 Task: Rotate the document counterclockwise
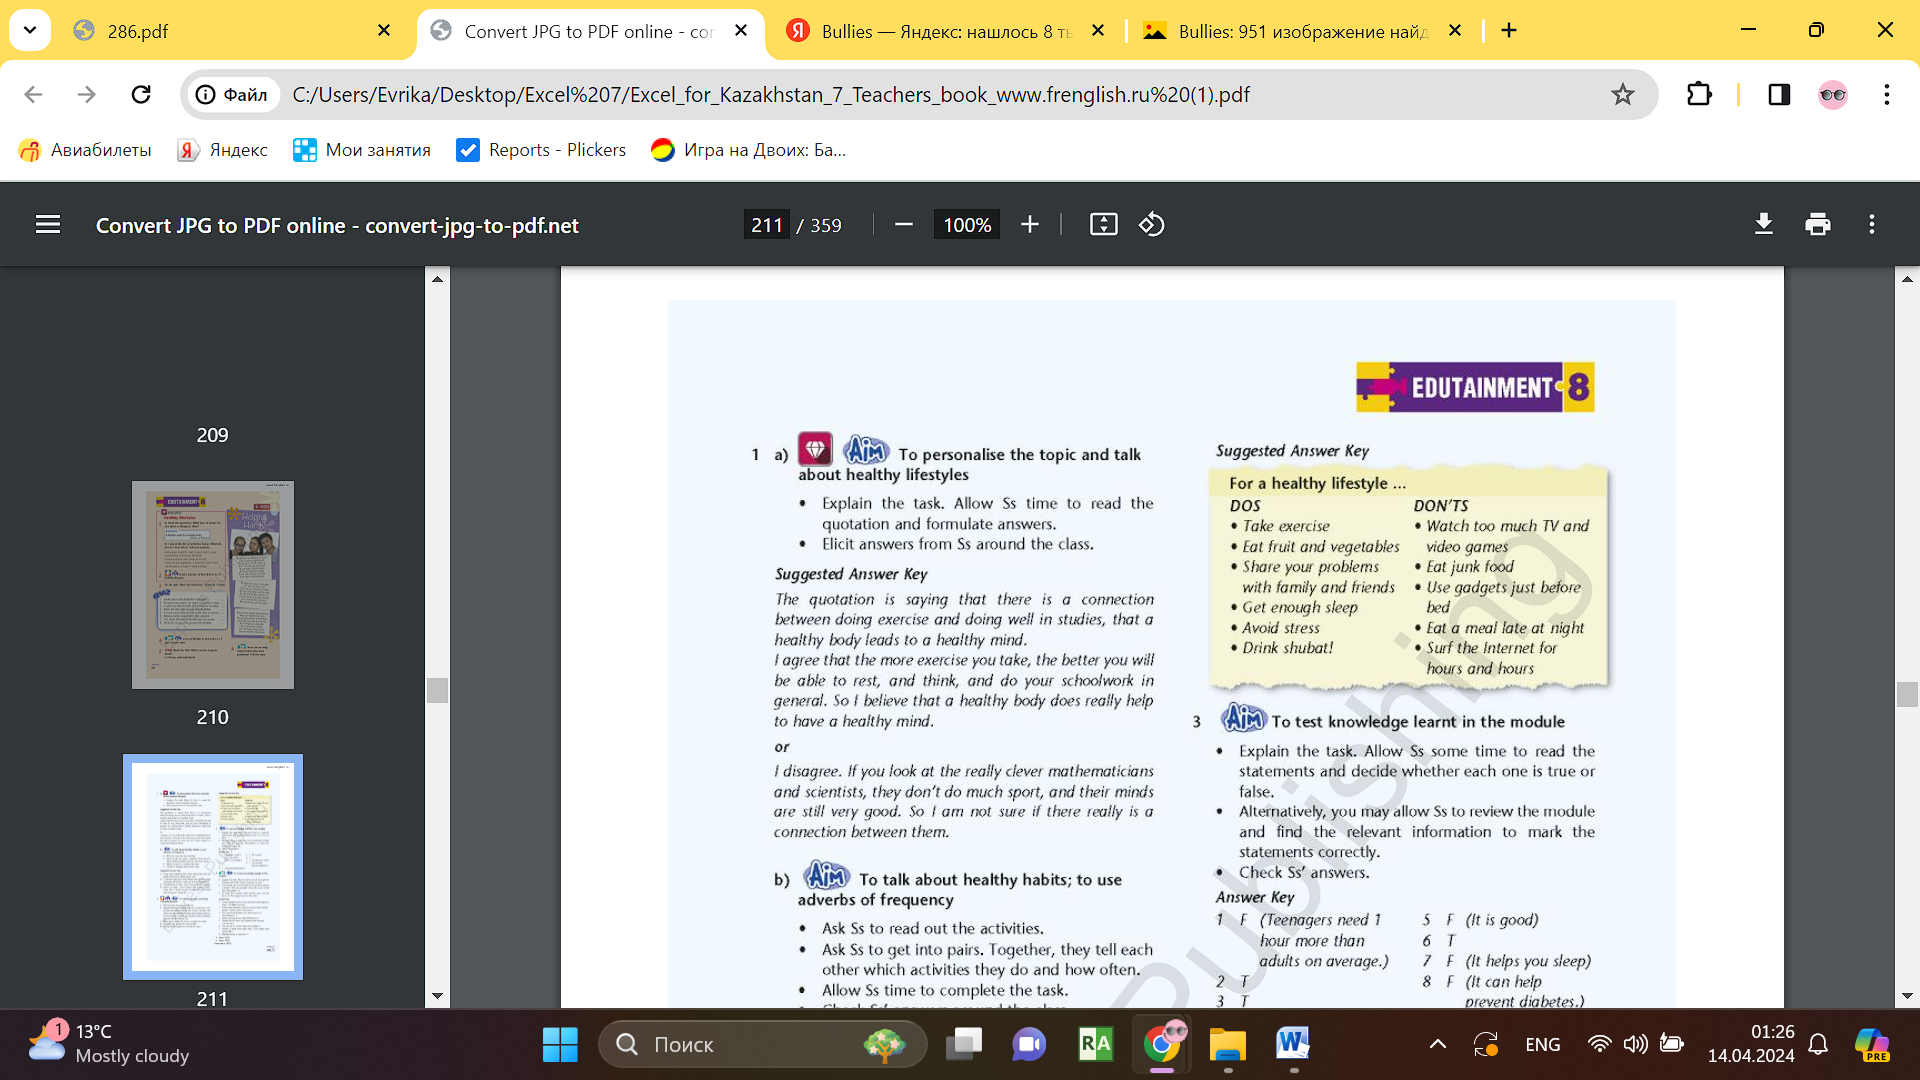point(1152,225)
